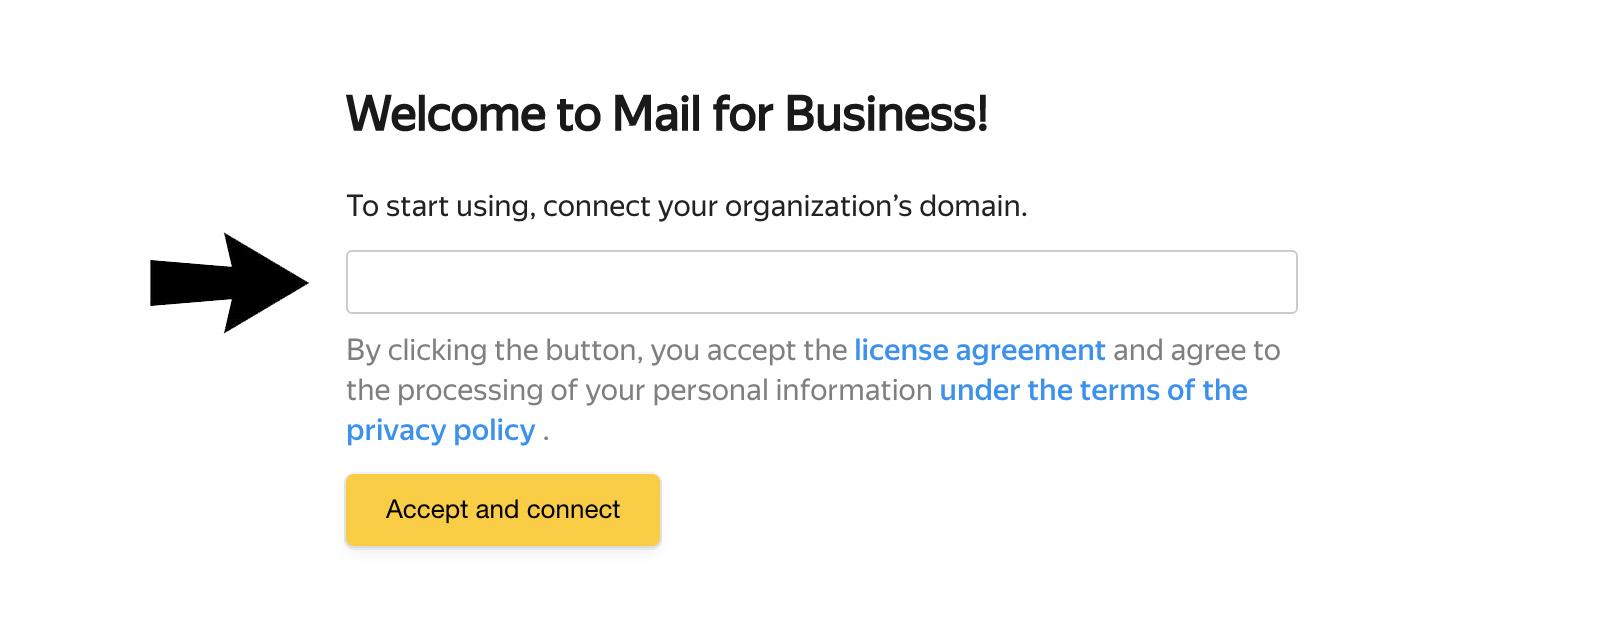Click the organization domain input field

click(x=821, y=282)
